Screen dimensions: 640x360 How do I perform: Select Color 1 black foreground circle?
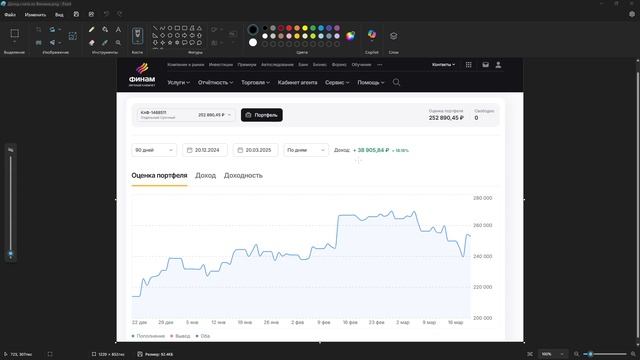[253, 29]
